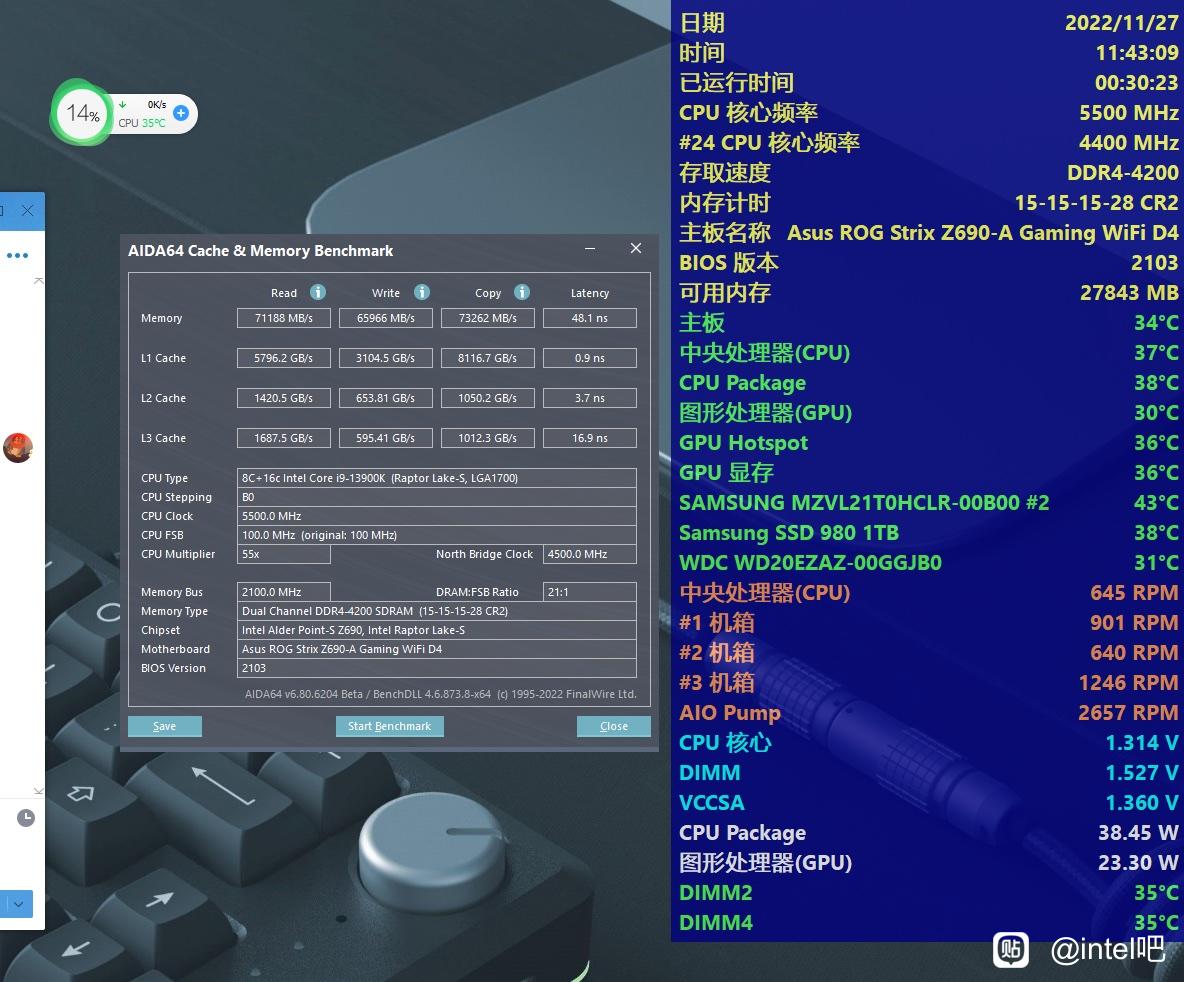Click the AIO Pump 2657 RPM reading

[1128, 712]
